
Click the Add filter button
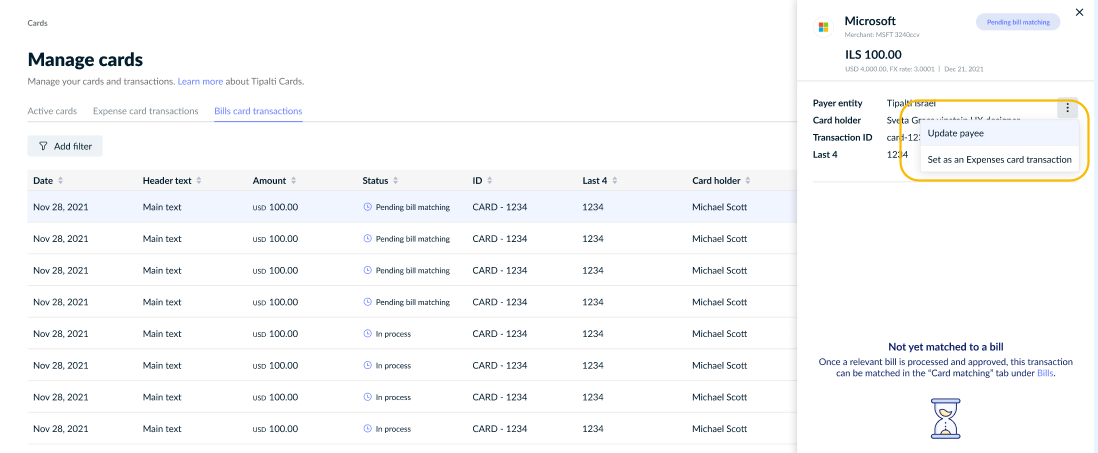(x=65, y=146)
